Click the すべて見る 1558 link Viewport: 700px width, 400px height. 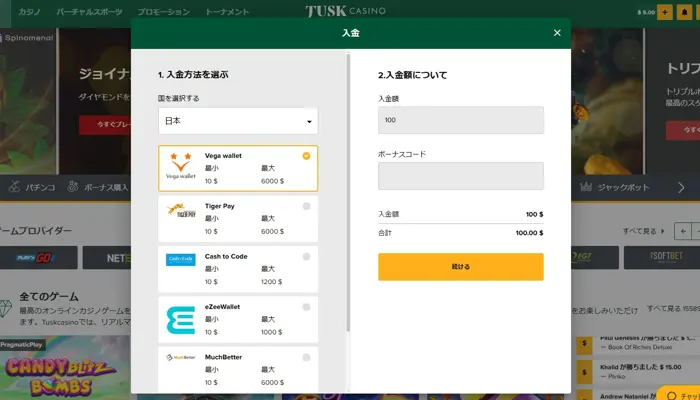(673, 309)
